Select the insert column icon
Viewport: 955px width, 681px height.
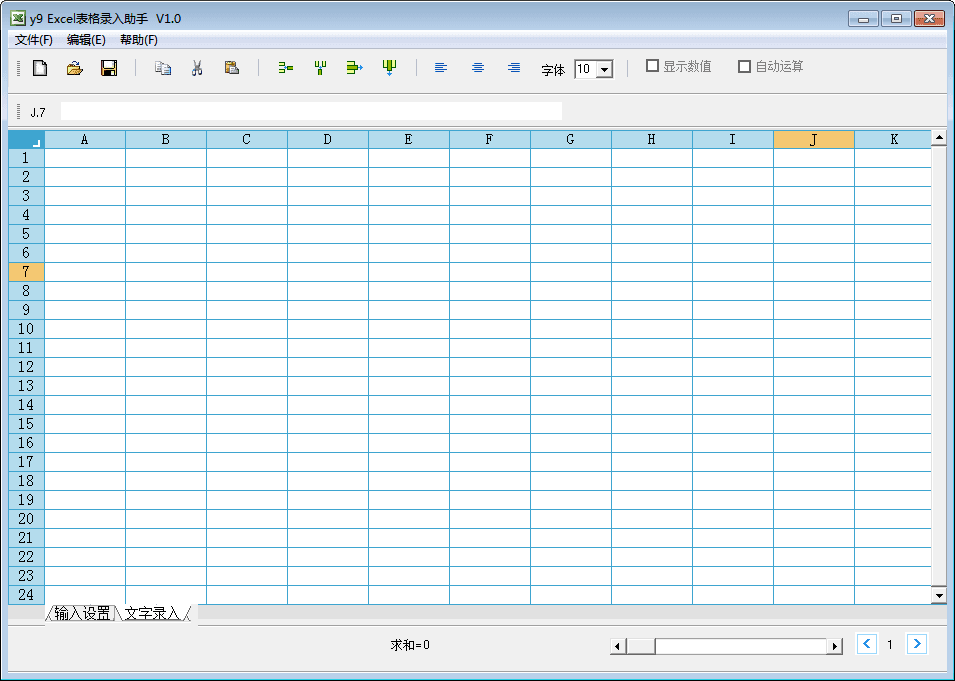pos(319,67)
